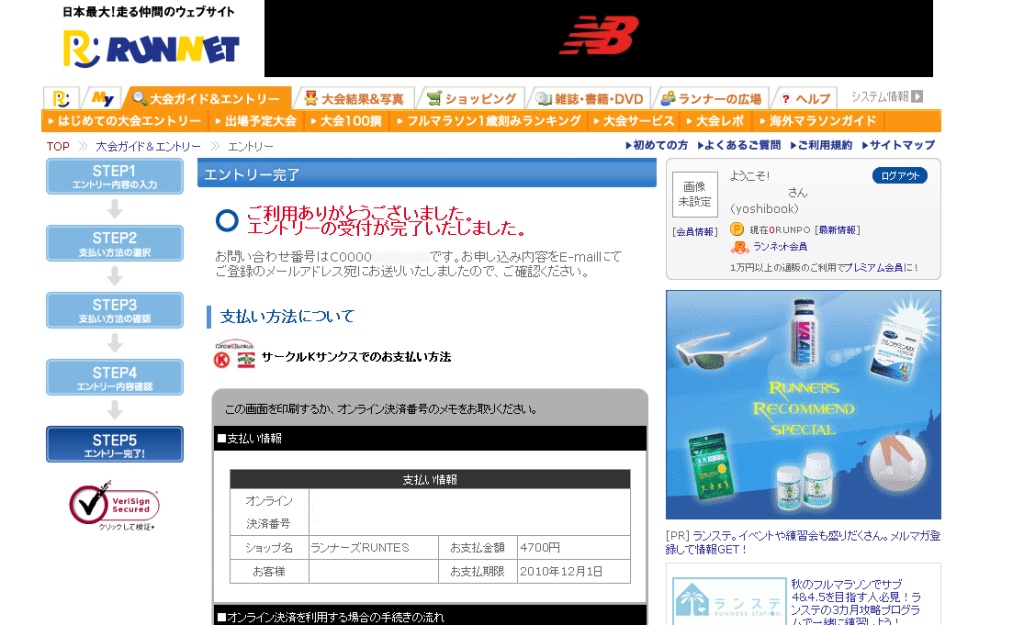Click STEP4 エントリー内容確認 step
The height and width of the screenshot is (625, 1024).
(x=114, y=377)
